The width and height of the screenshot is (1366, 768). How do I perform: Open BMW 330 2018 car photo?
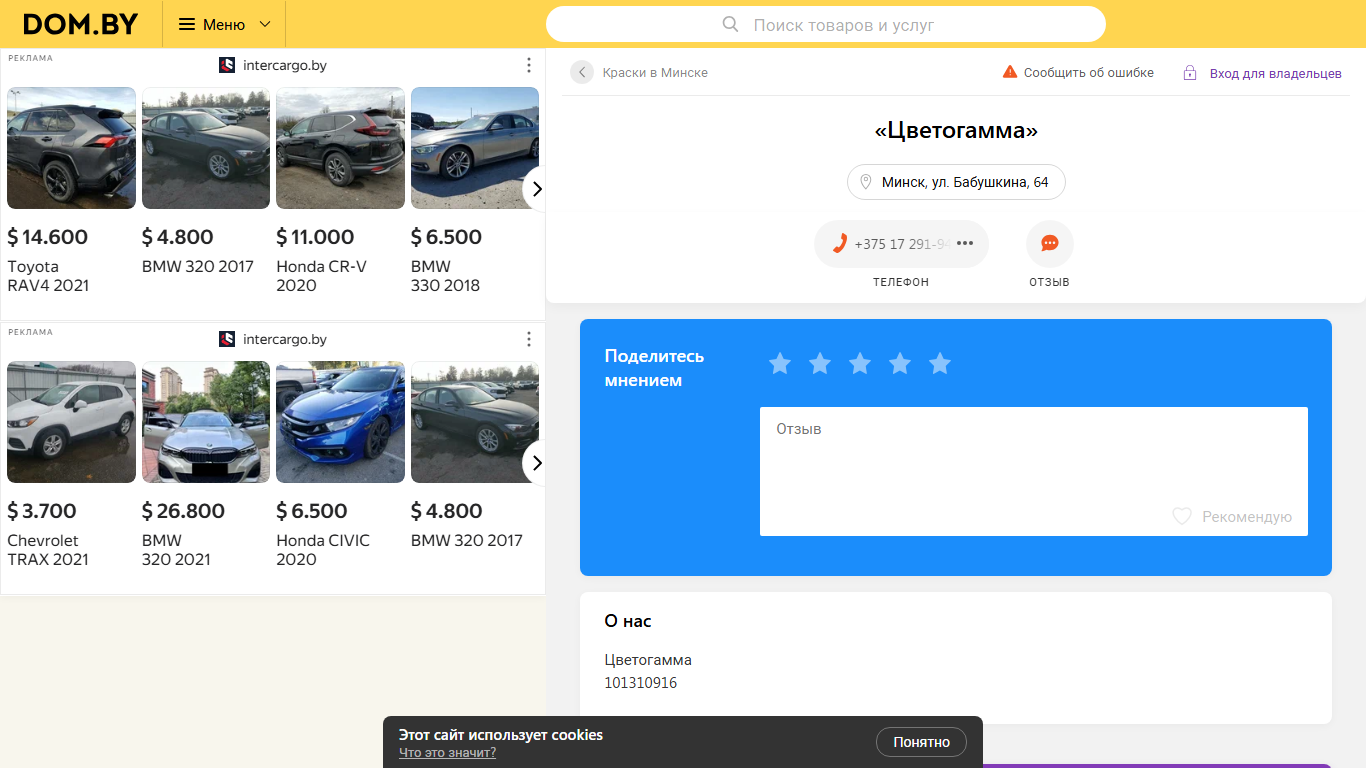(x=475, y=148)
